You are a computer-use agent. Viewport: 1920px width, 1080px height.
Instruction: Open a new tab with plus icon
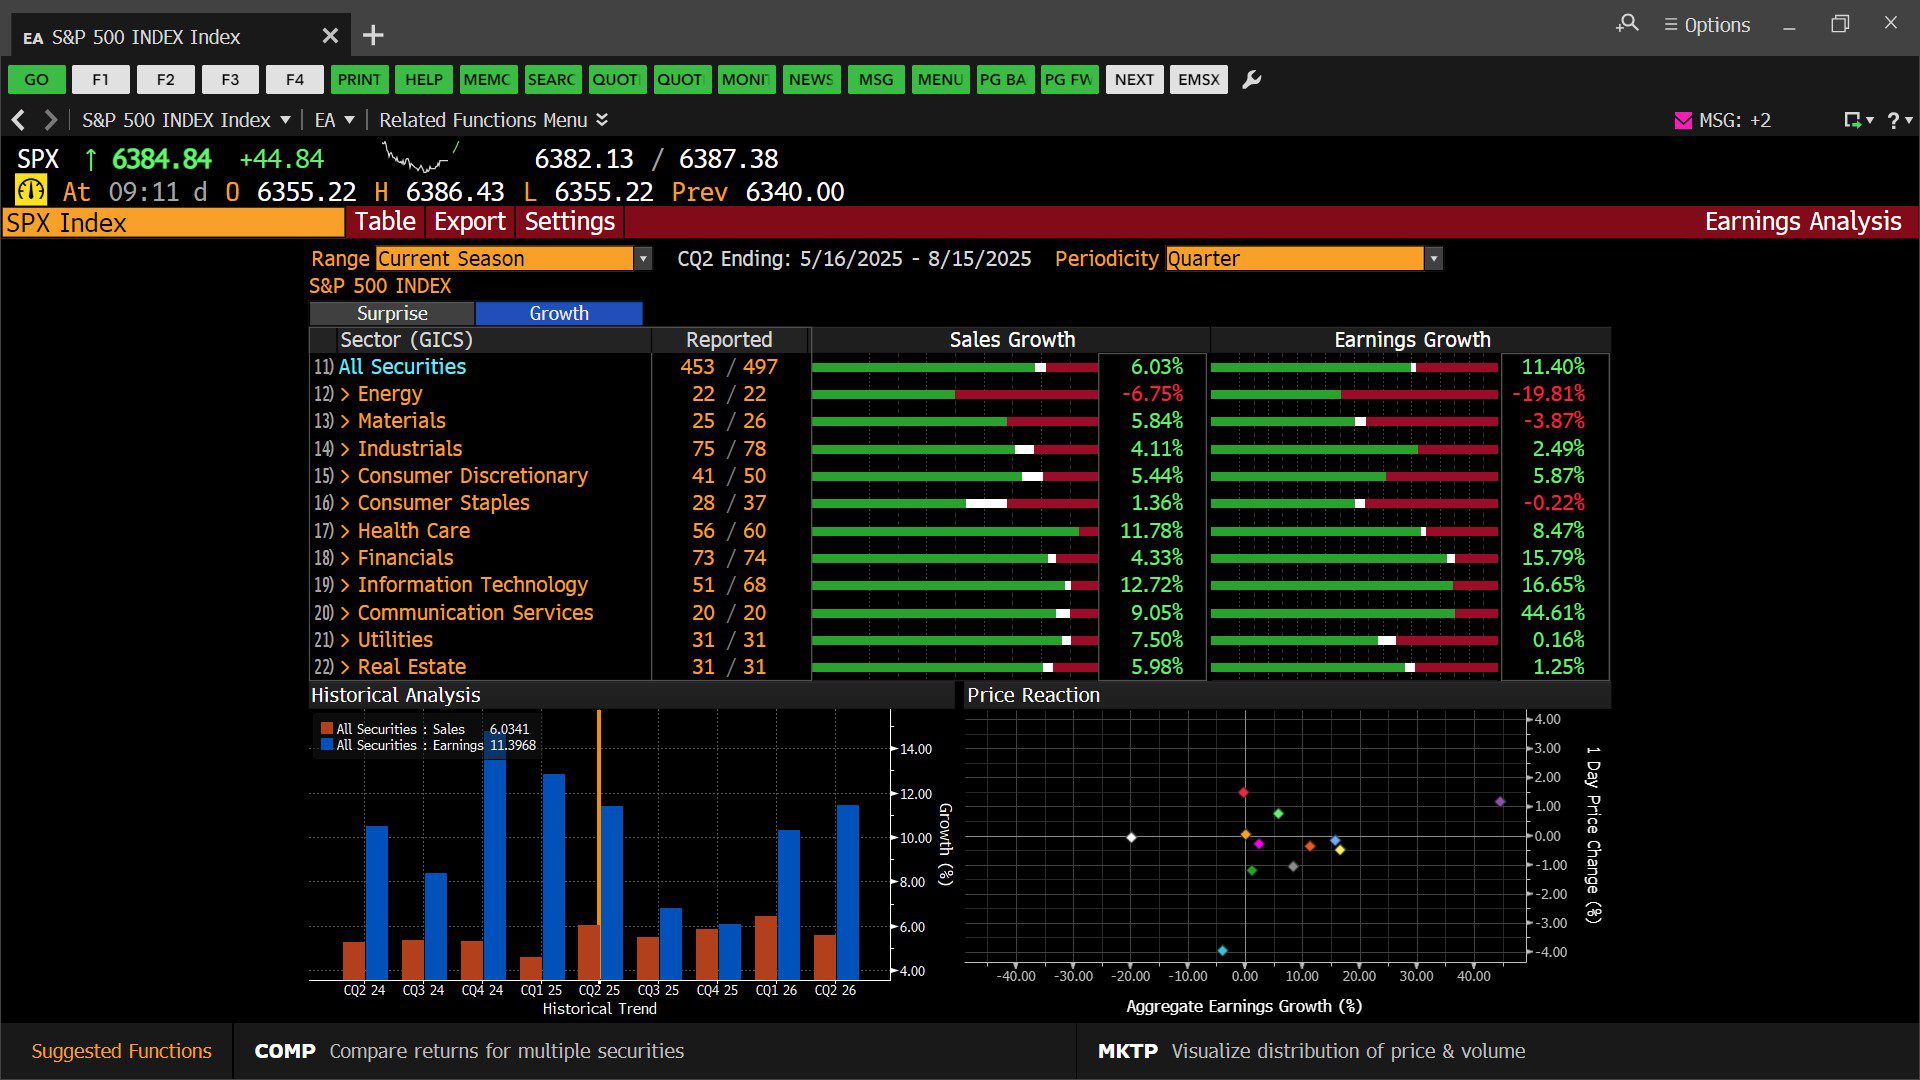pyautogui.click(x=373, y=36)
